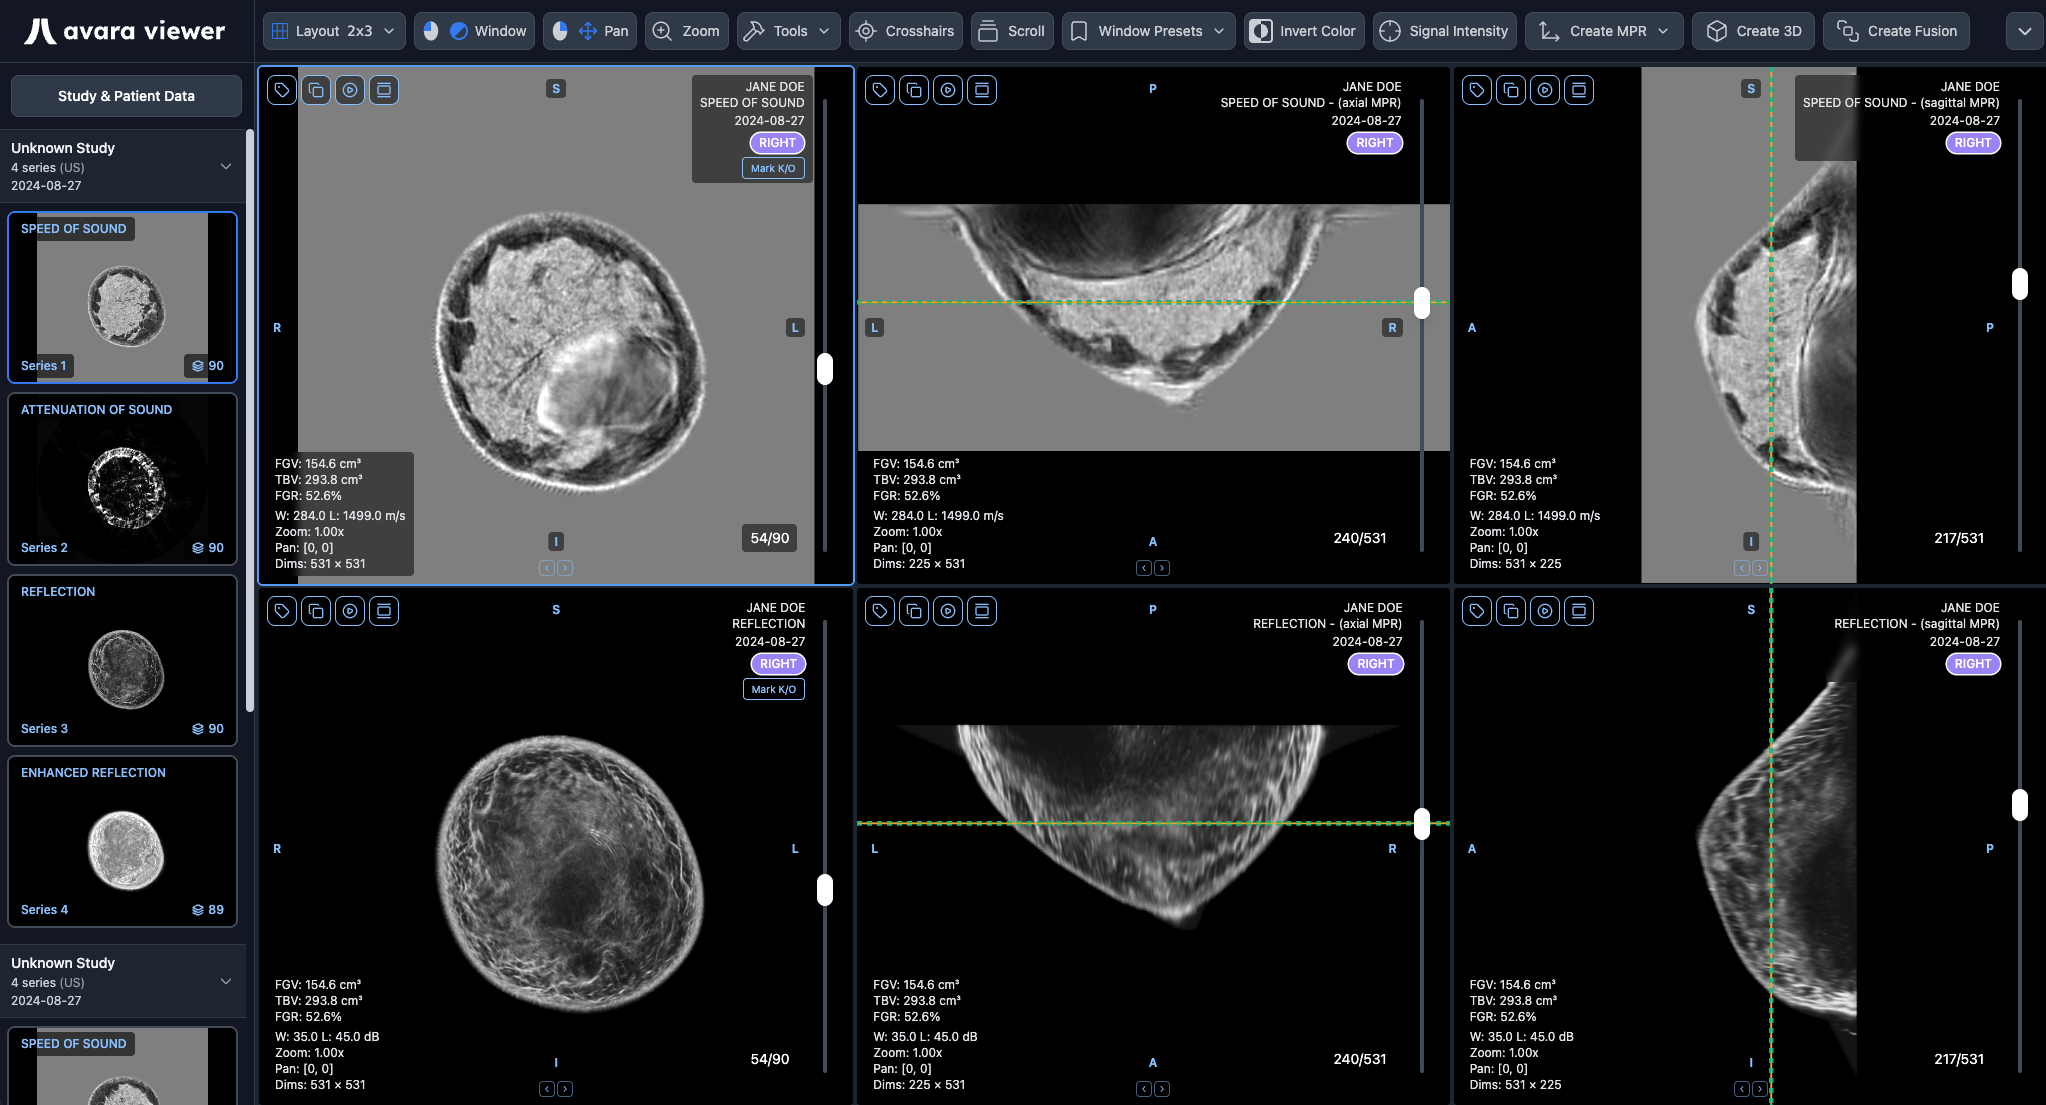Start cine playback in Speed of Sound main viewport
This screenshot has height=1105, width=2046.
(350, 90)
